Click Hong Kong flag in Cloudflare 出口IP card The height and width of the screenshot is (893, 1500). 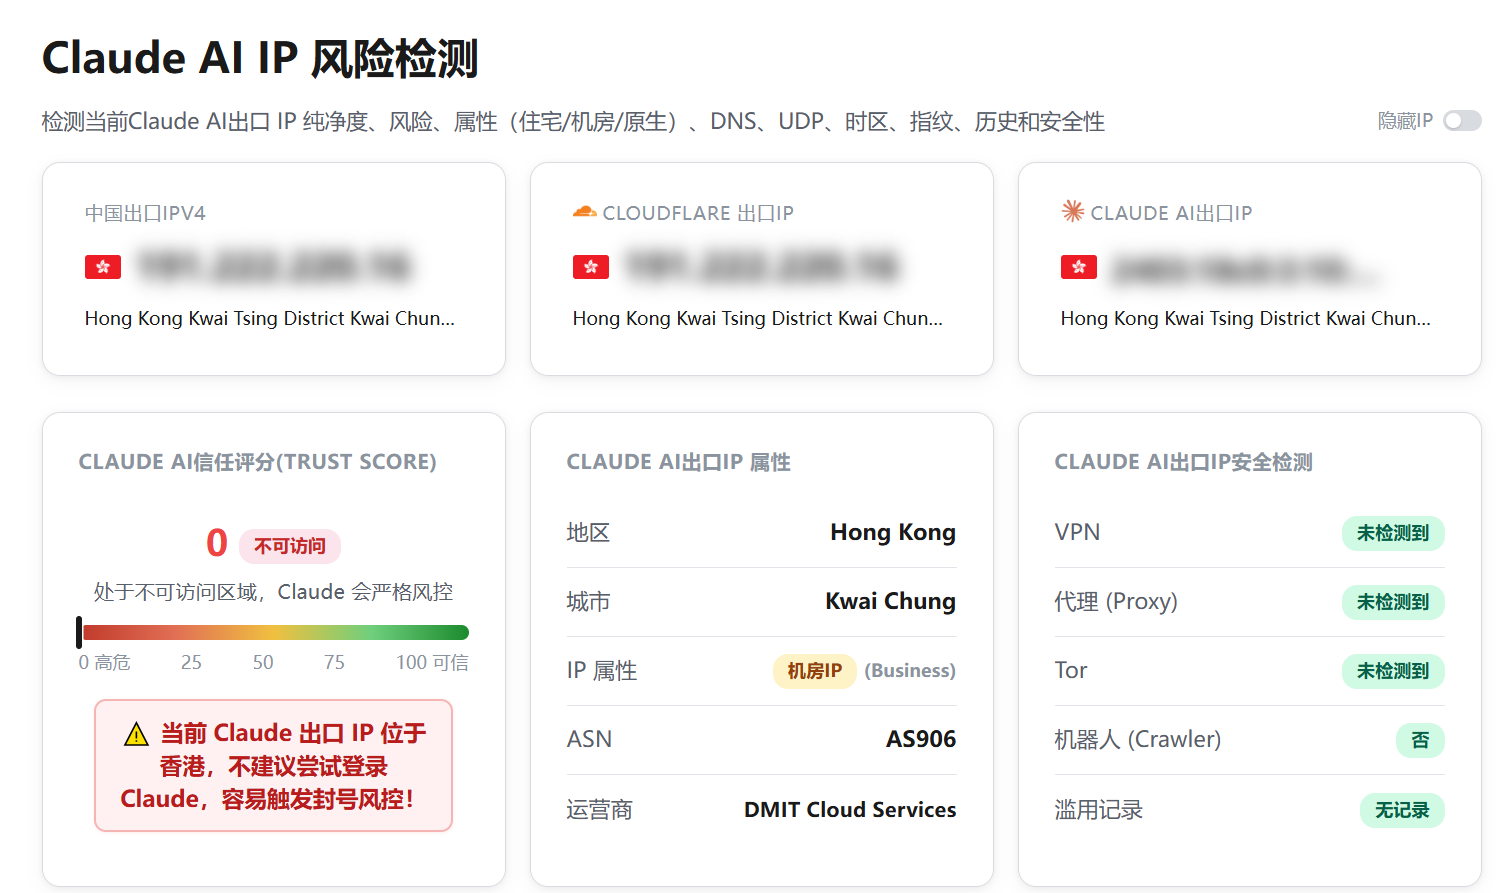coord(591,267)
